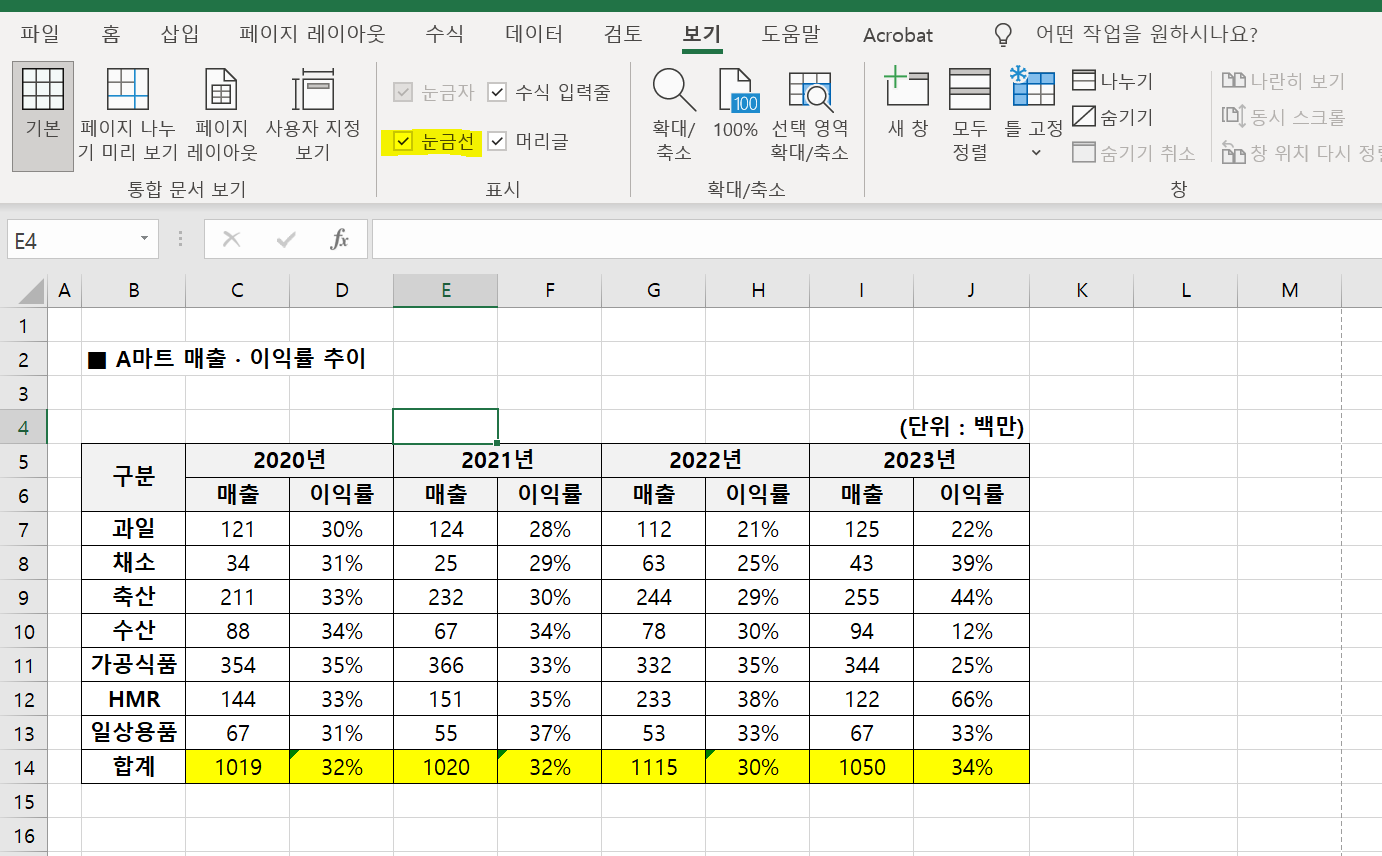Hide the window with 숨기기
Image resolution: width=1382 pixels, height=856 pixels.
pos(1112,117)
